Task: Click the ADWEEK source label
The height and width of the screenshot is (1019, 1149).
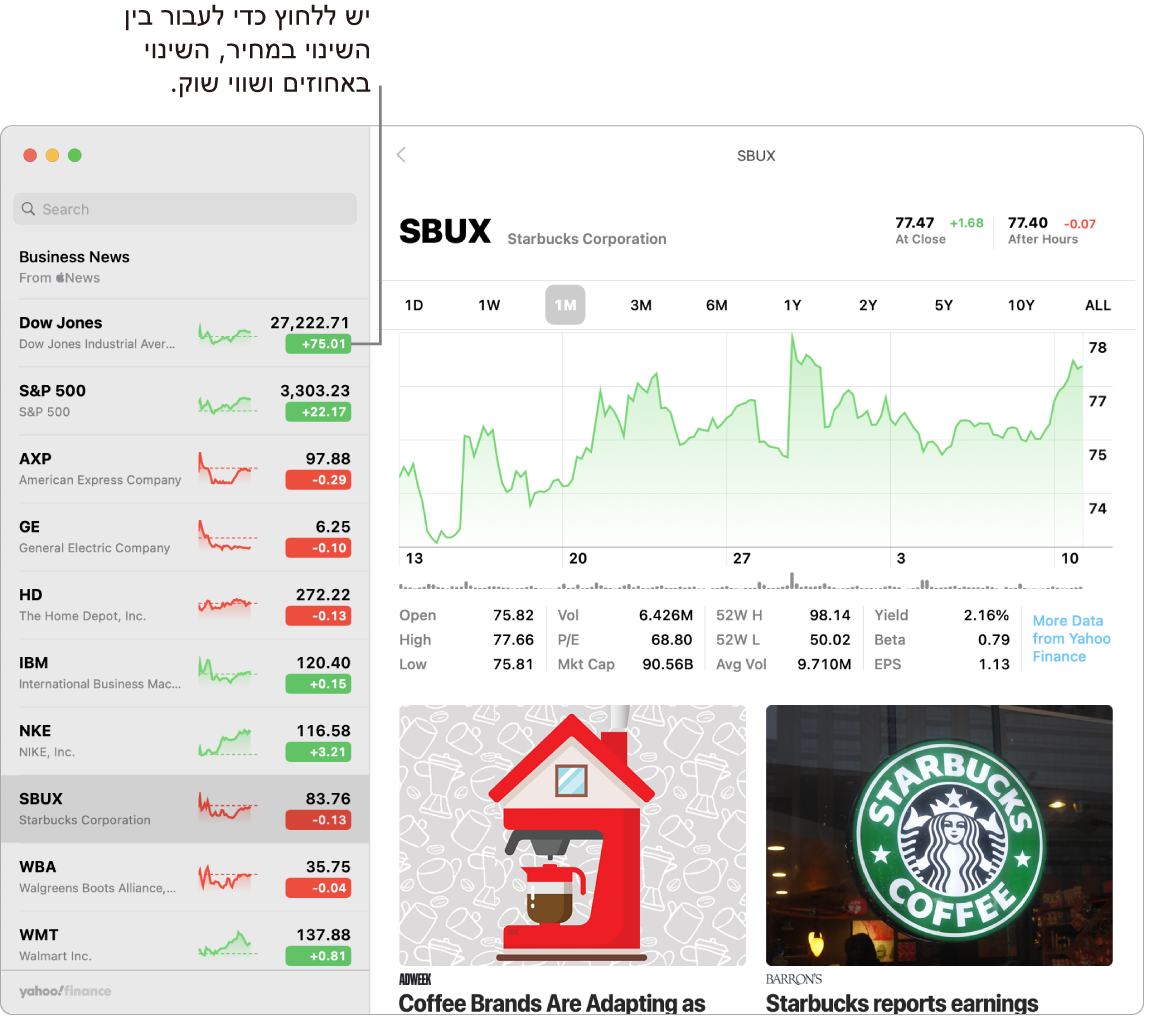Action: [415, 979]
